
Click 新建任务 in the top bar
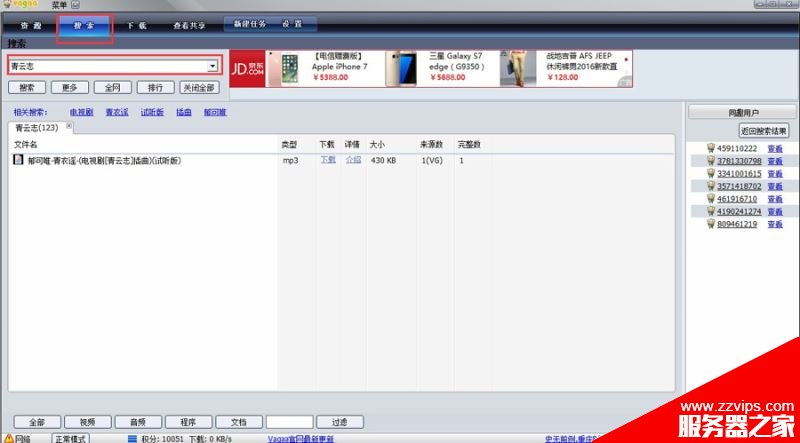pyautogui.click(x=249, y=24)
